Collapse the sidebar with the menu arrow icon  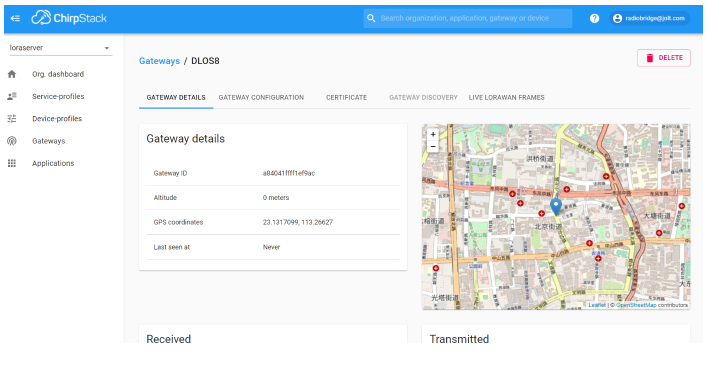pos(15,18)
